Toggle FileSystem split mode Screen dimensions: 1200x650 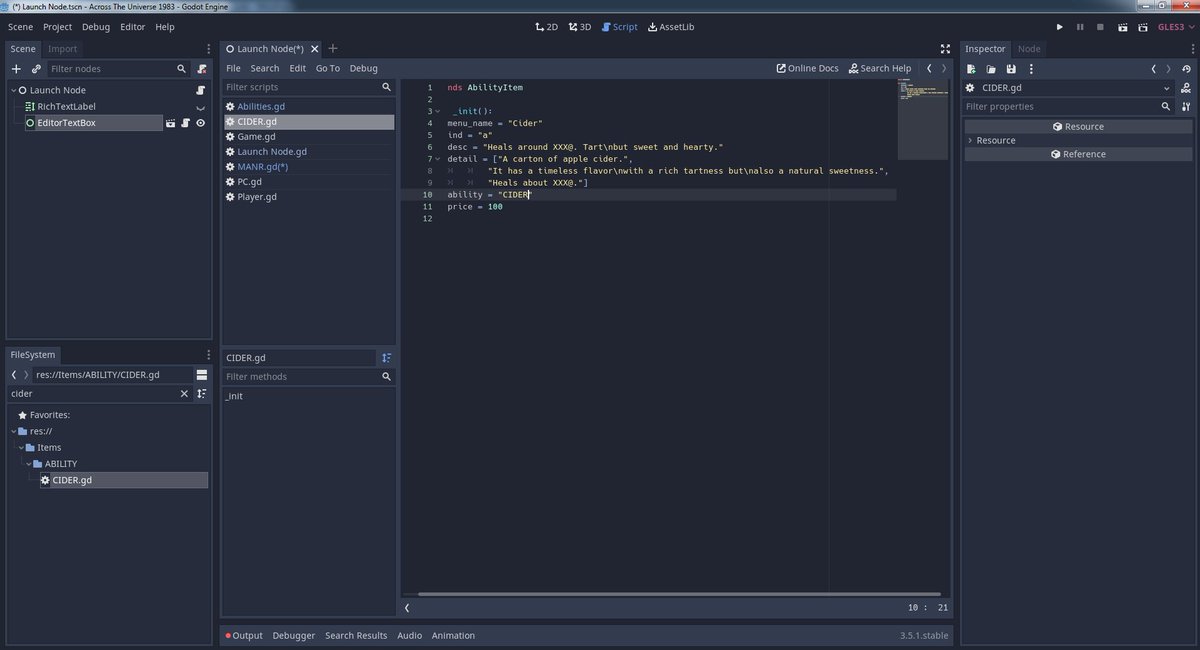point(202,374)
